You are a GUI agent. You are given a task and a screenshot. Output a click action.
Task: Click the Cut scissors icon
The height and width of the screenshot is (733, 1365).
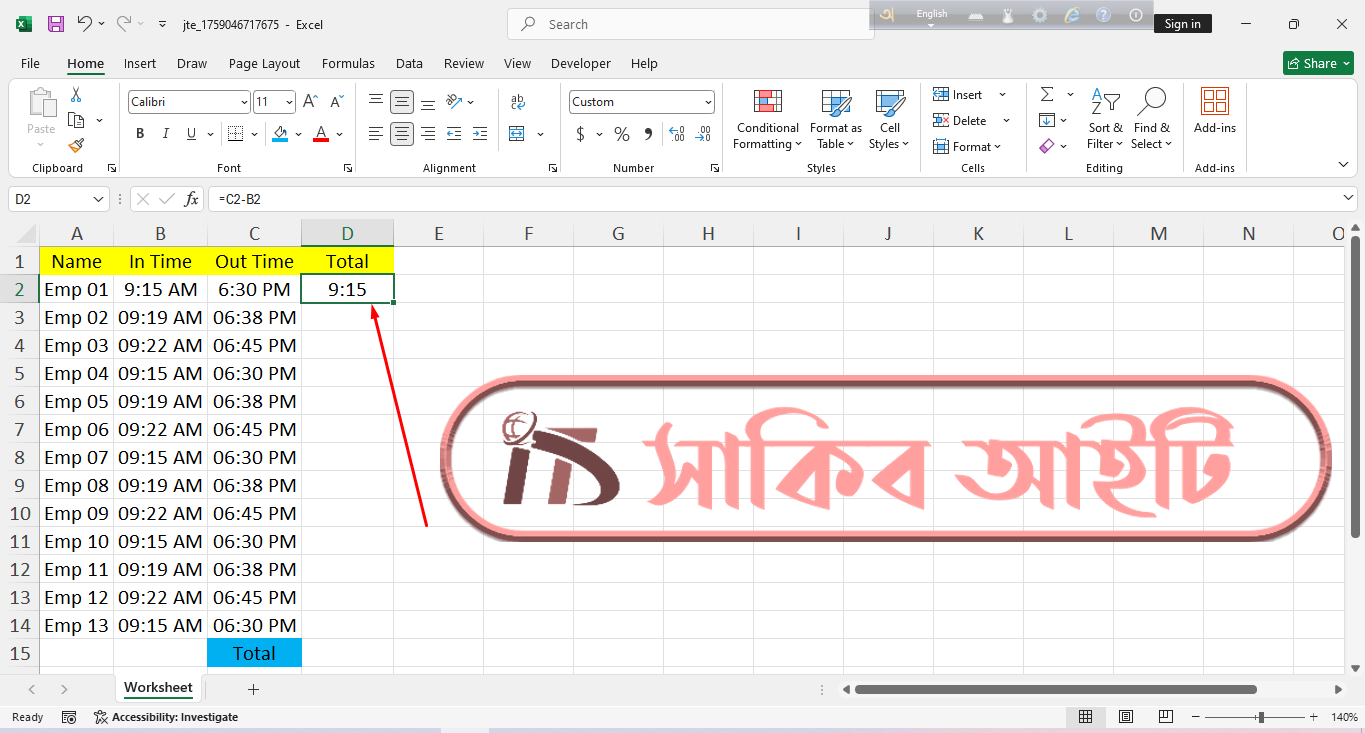click(x=76, y=95)
